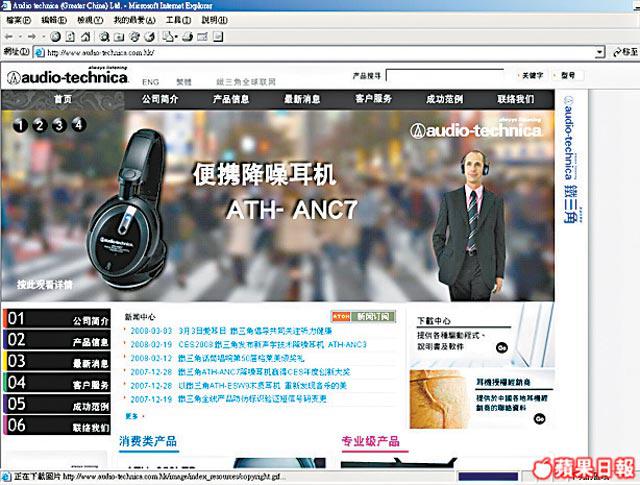The image size is (640, 485).
Task: Click the page icon in address bar
Action: (x=39, y=52)
